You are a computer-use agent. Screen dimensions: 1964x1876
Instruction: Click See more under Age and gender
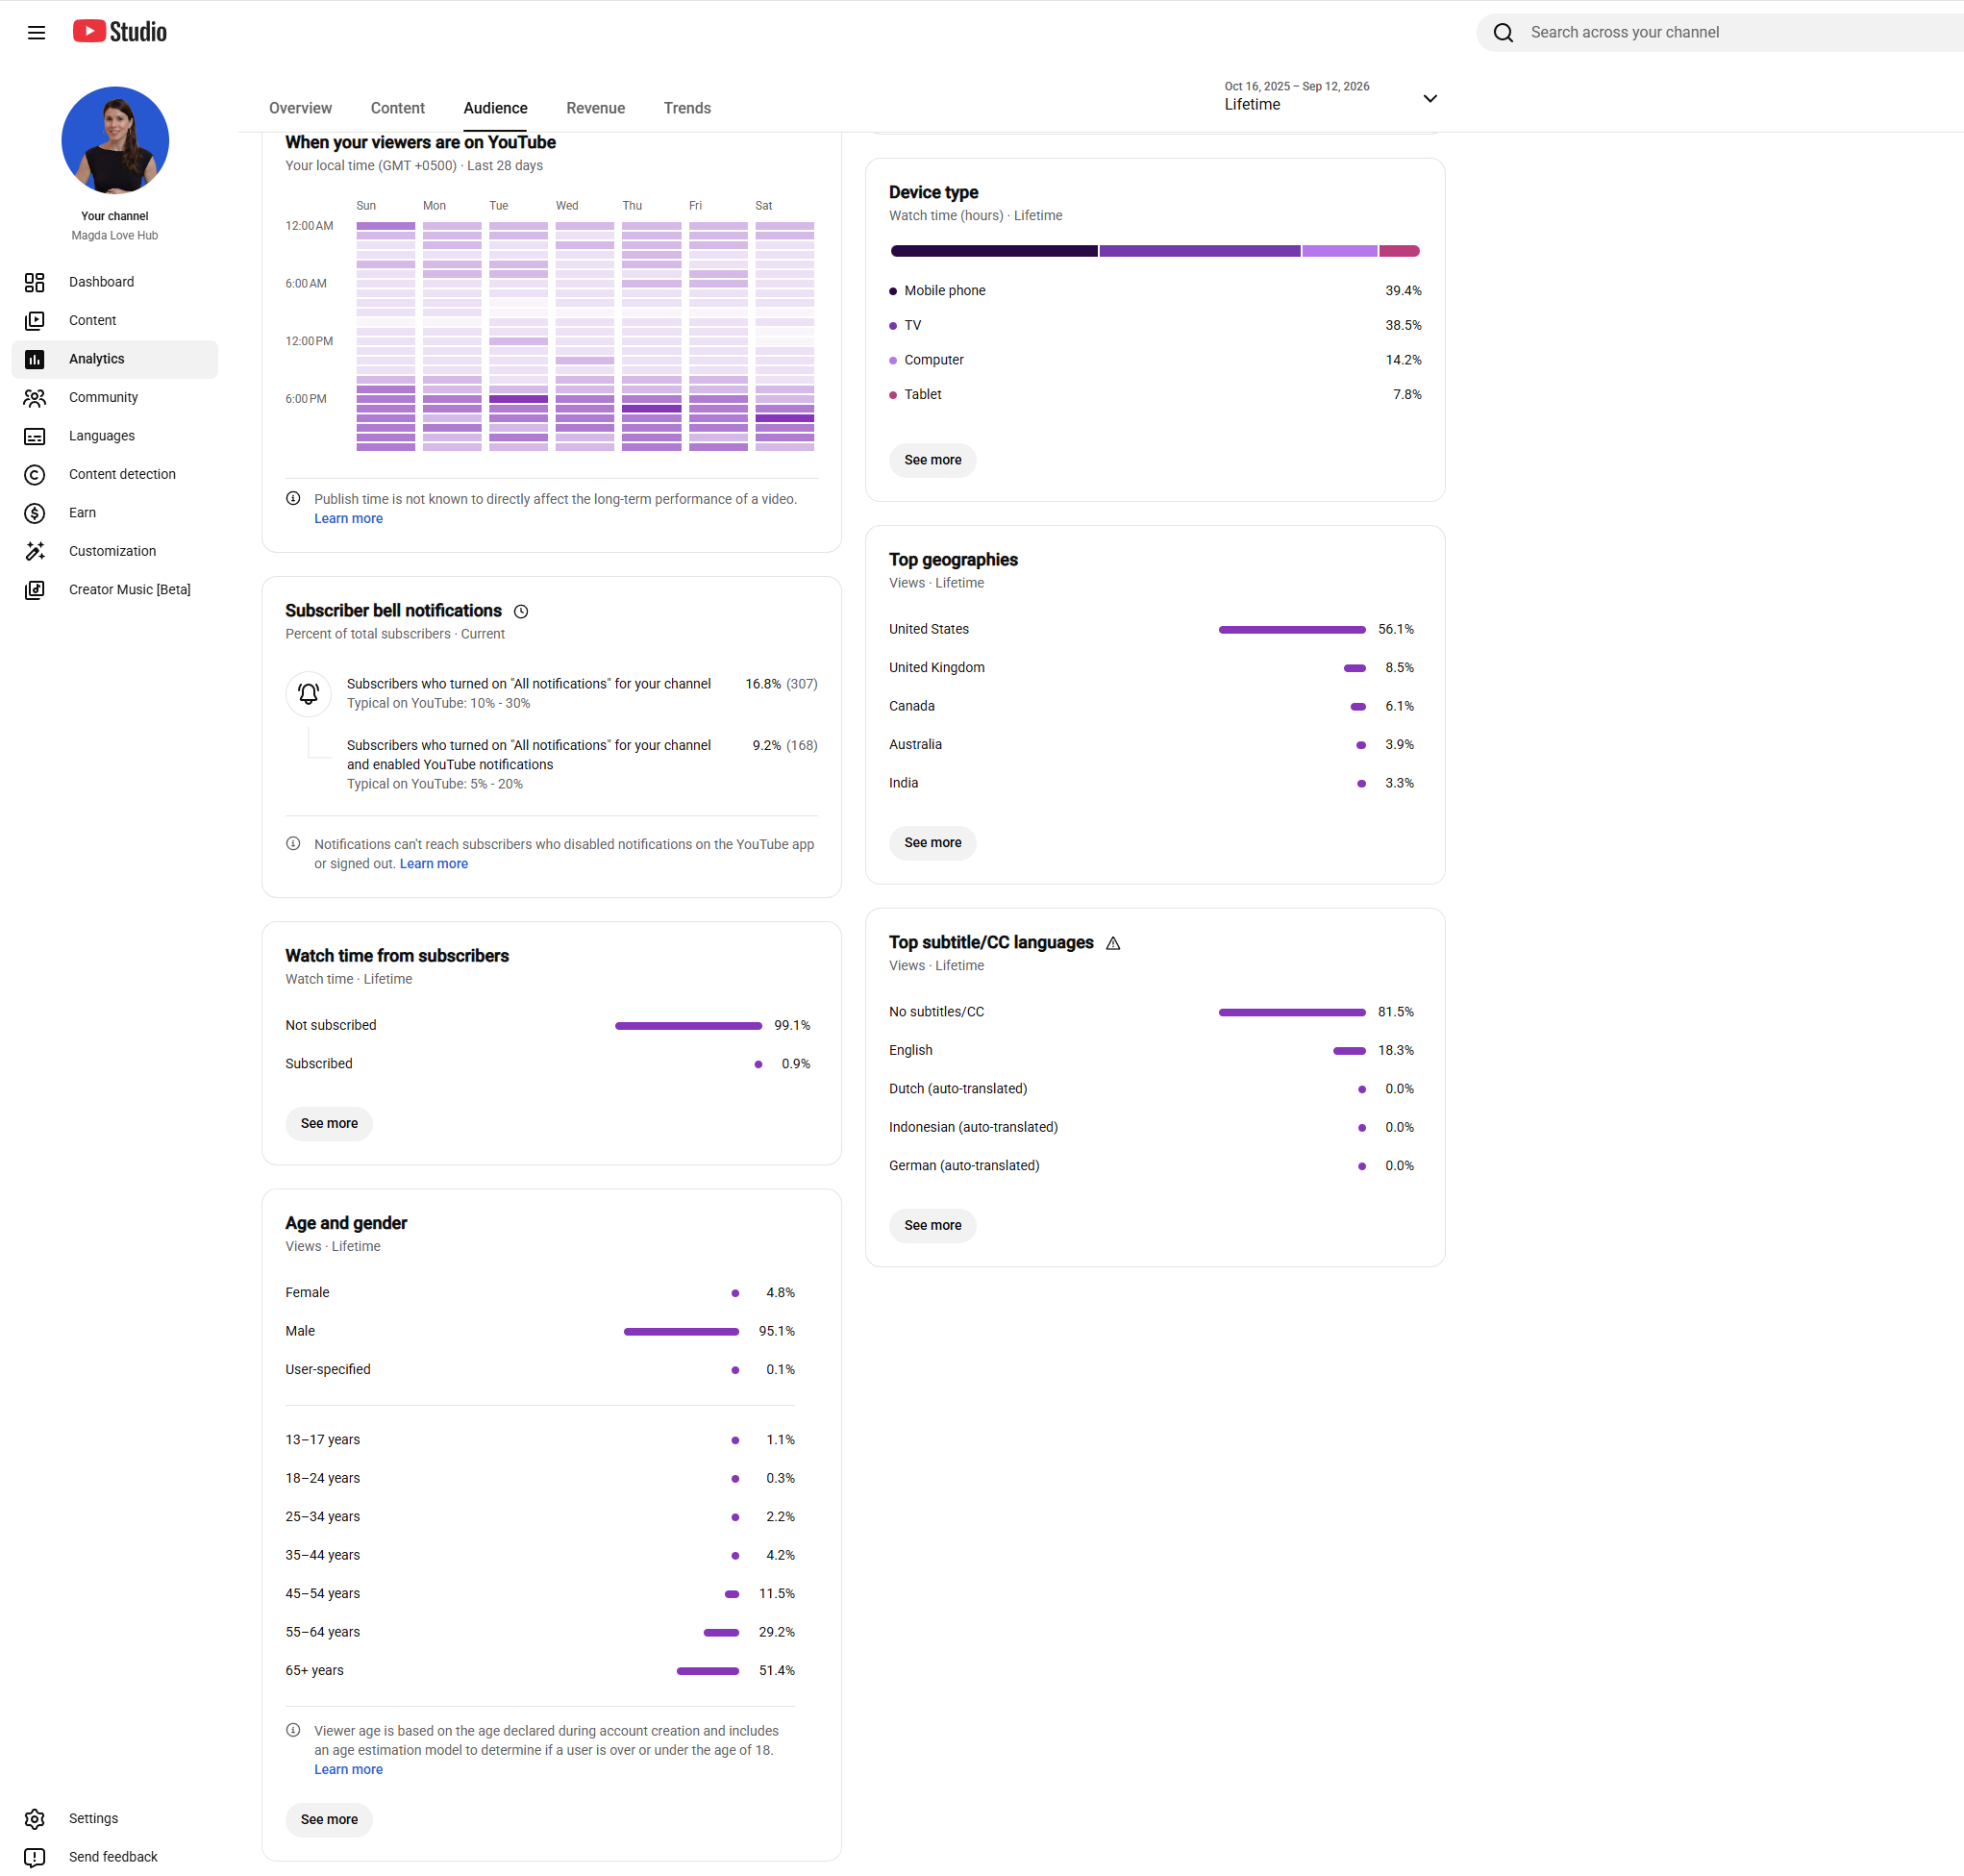point(329,1819)
